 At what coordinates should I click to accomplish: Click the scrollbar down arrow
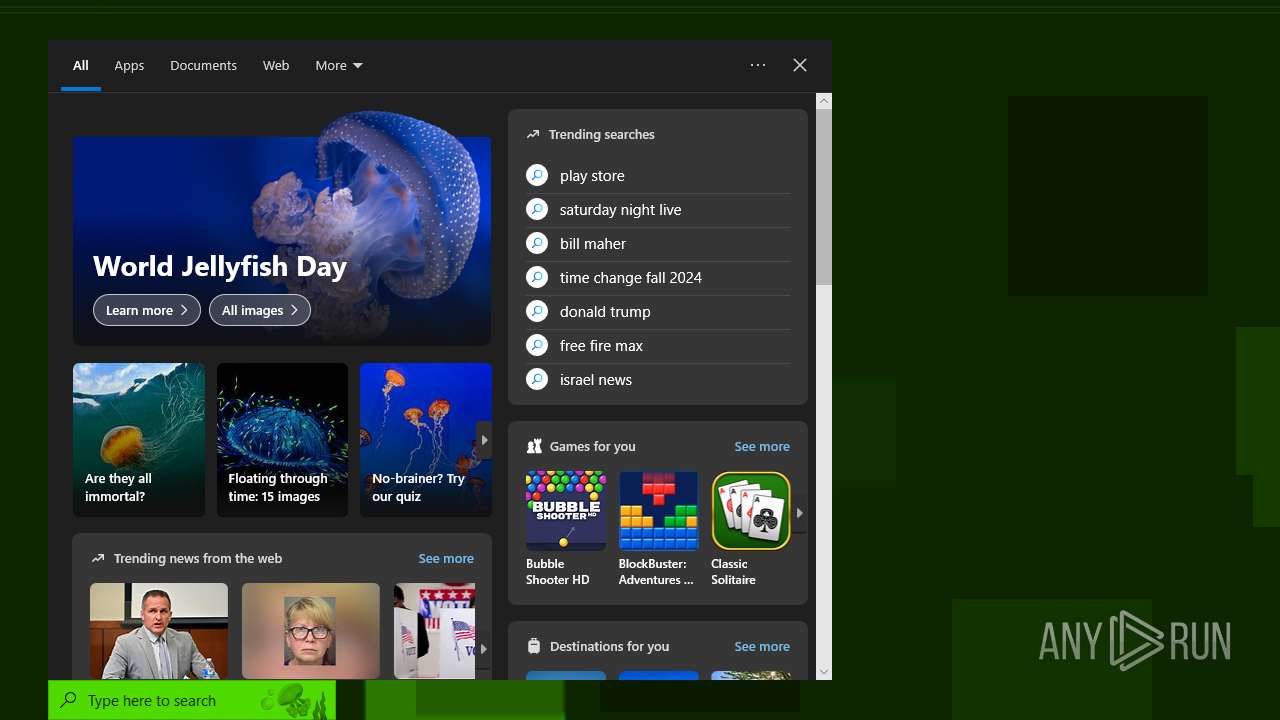824,672
